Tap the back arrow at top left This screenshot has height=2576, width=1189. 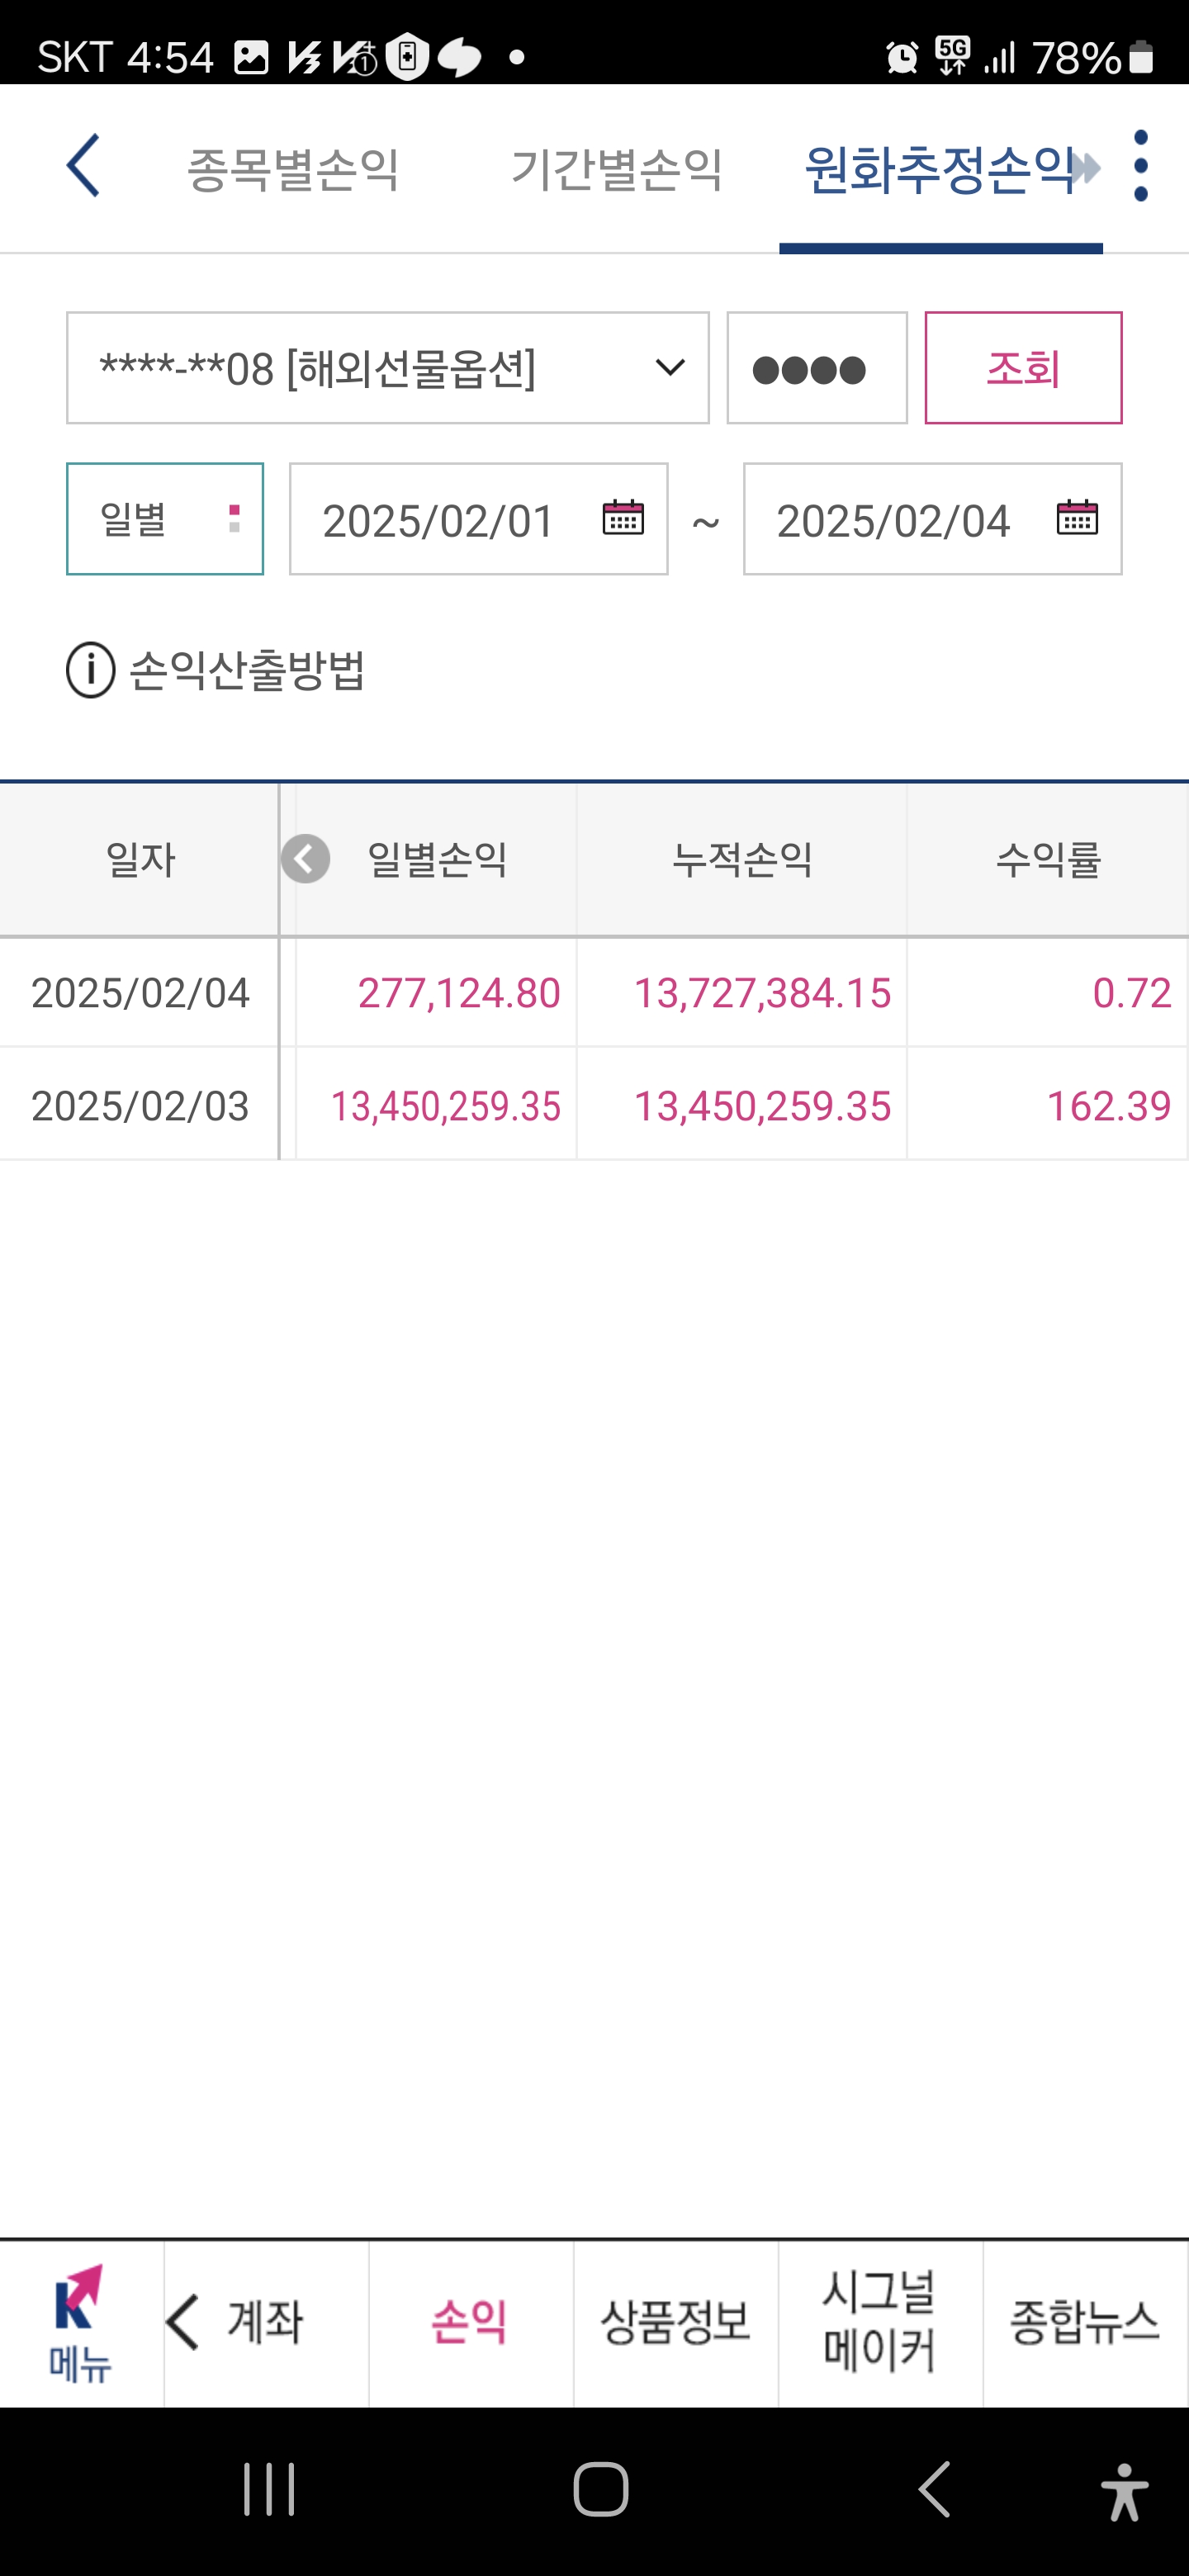coord(83,166)
